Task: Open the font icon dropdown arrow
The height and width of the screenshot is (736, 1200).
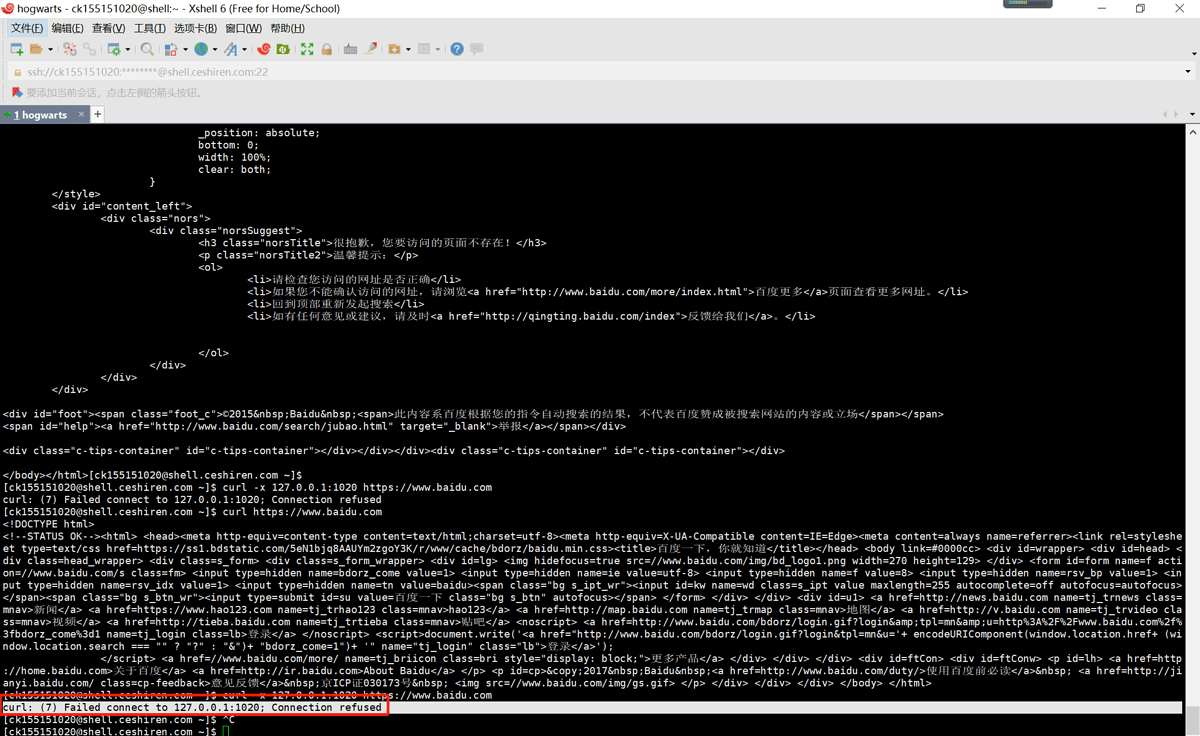Action: click(x=244, y=48)
